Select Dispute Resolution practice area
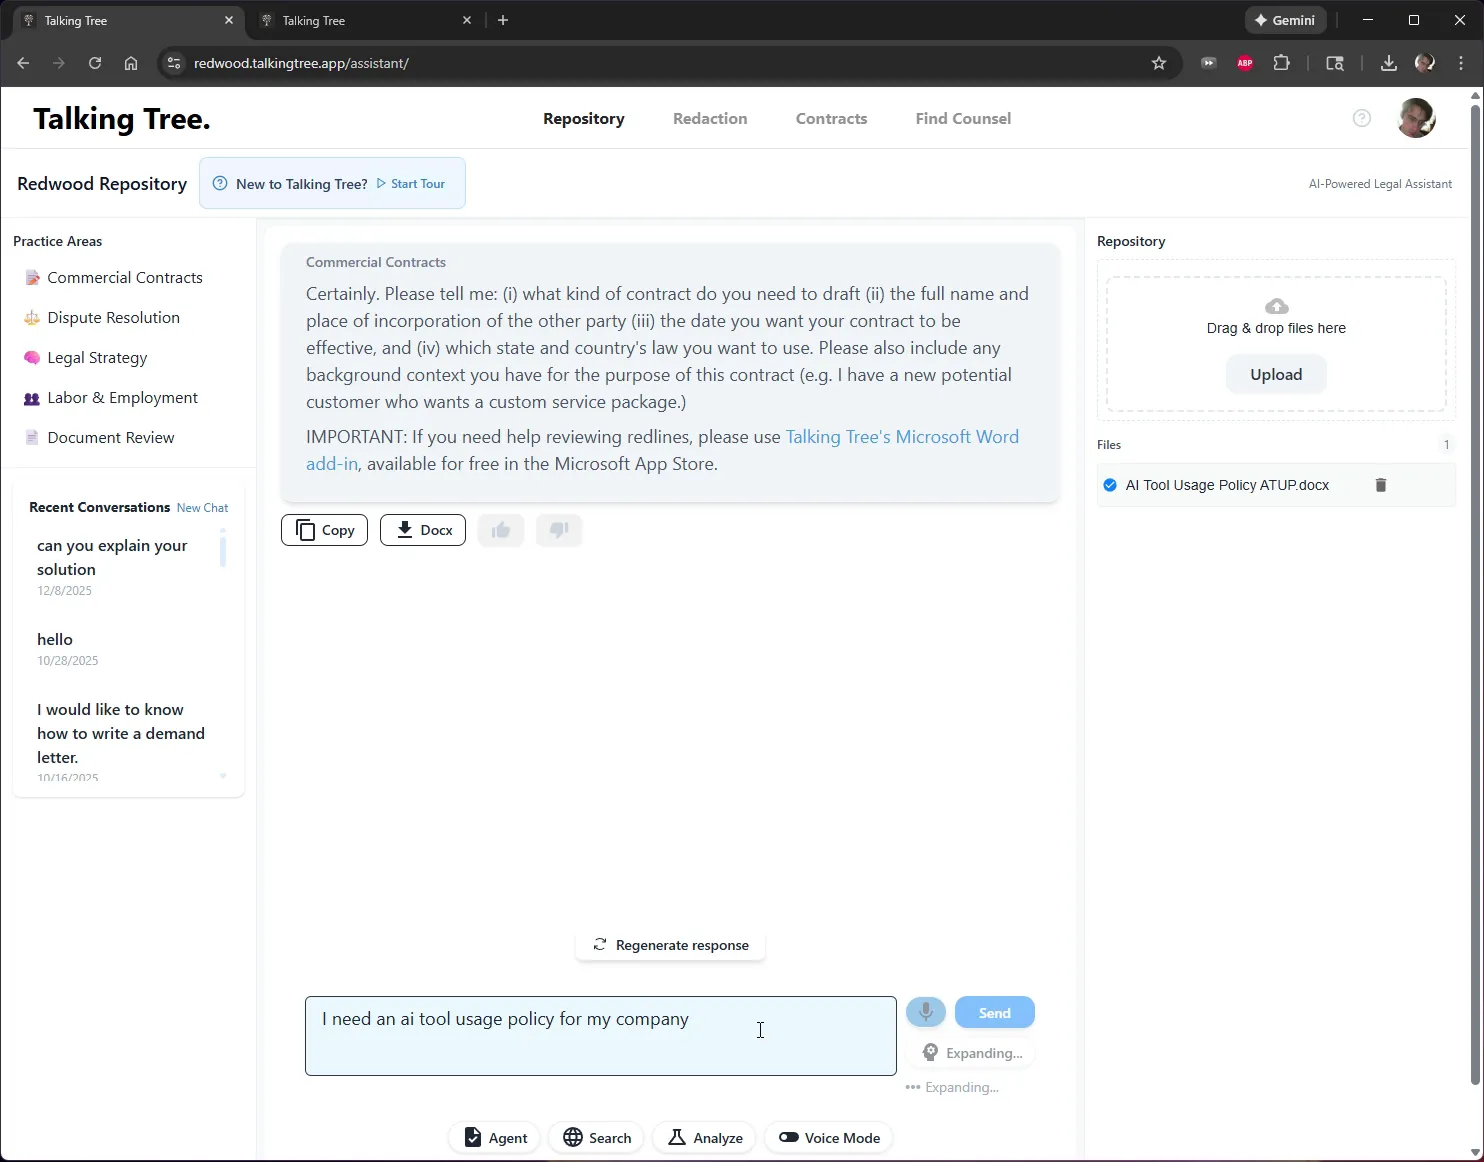Viewport: 1484px width, 1162px height. [x=113, y=318]
